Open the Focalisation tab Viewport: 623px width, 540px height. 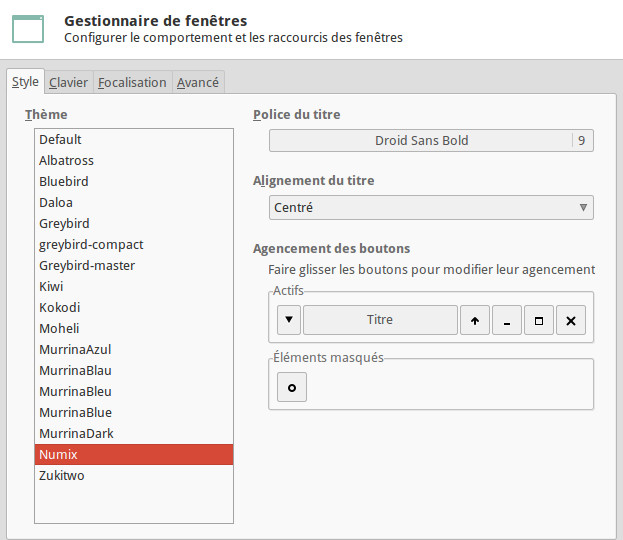132,82
